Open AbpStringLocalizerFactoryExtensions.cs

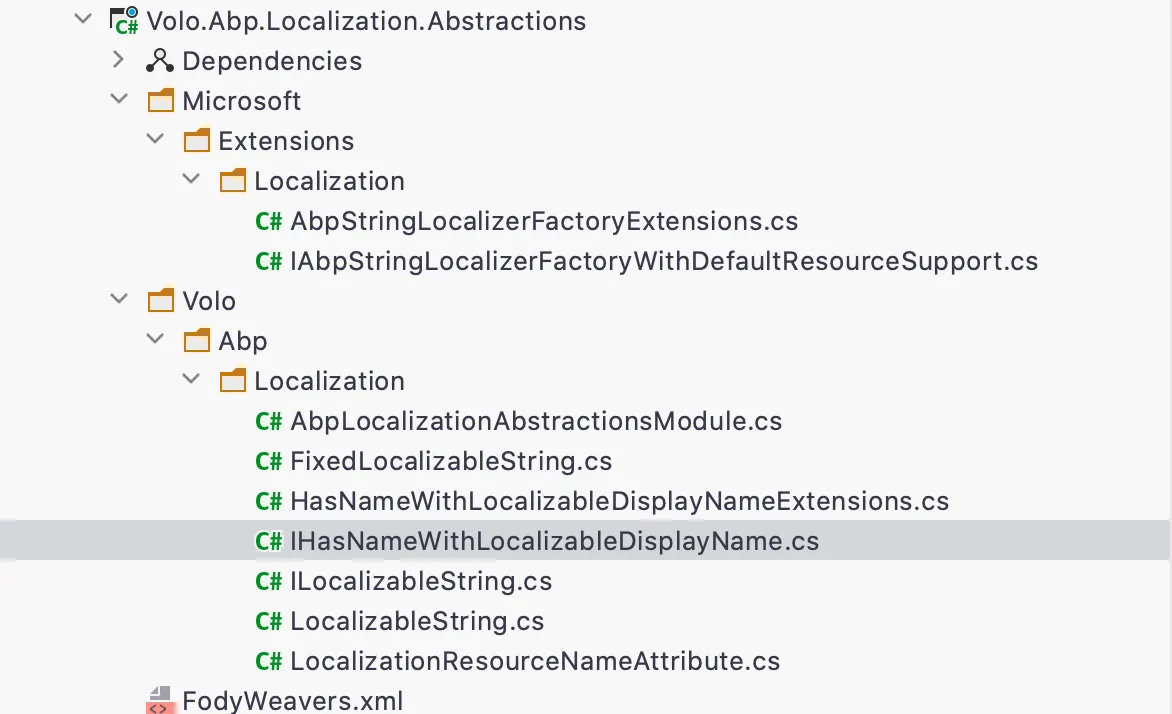(x=544, y=221)
